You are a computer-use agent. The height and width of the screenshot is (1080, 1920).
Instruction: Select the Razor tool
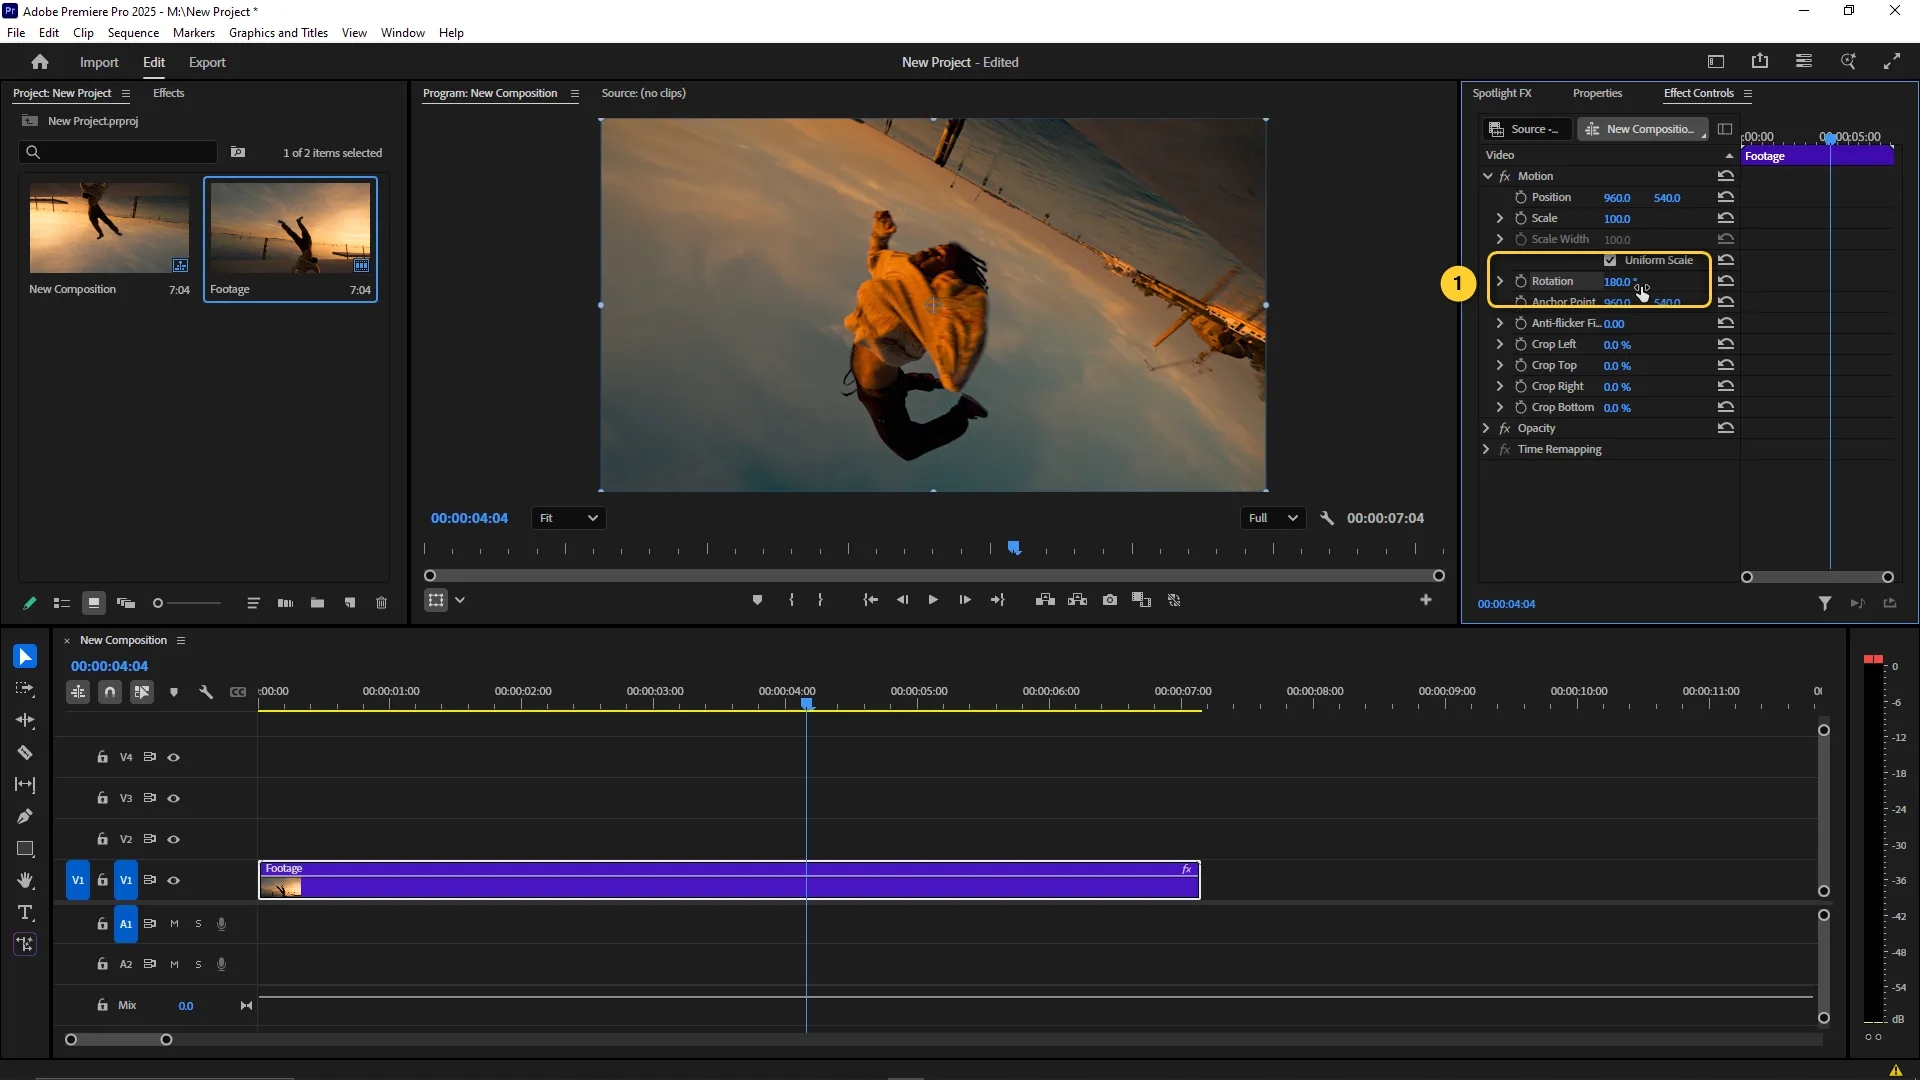click(25, 753)
